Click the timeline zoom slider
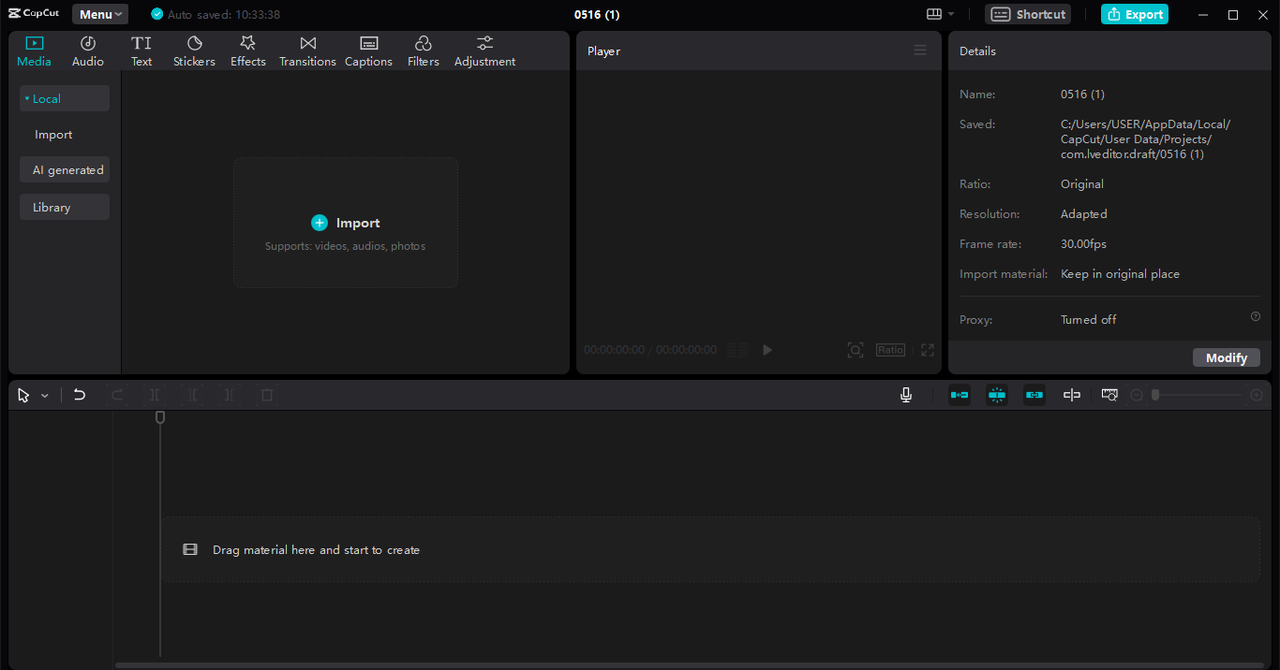1280x670 pixels. point(1198,395)
